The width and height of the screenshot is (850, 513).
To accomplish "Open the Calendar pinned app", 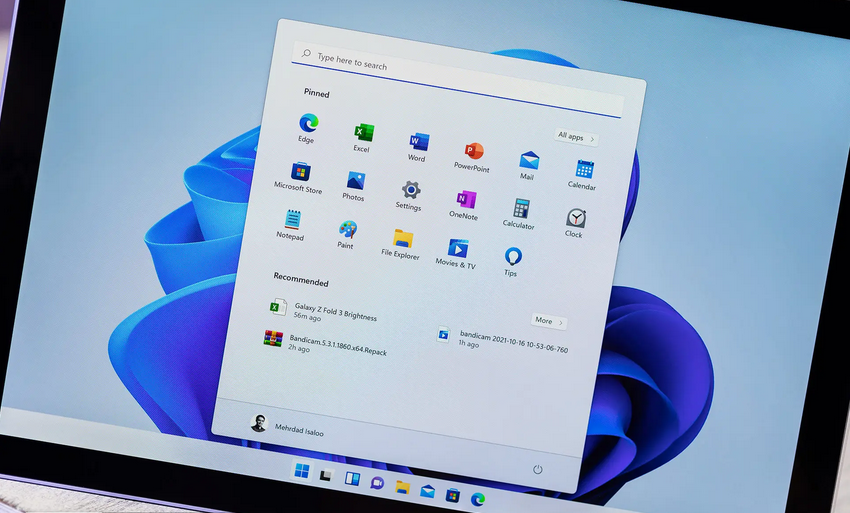I will (x=583, y=175).
